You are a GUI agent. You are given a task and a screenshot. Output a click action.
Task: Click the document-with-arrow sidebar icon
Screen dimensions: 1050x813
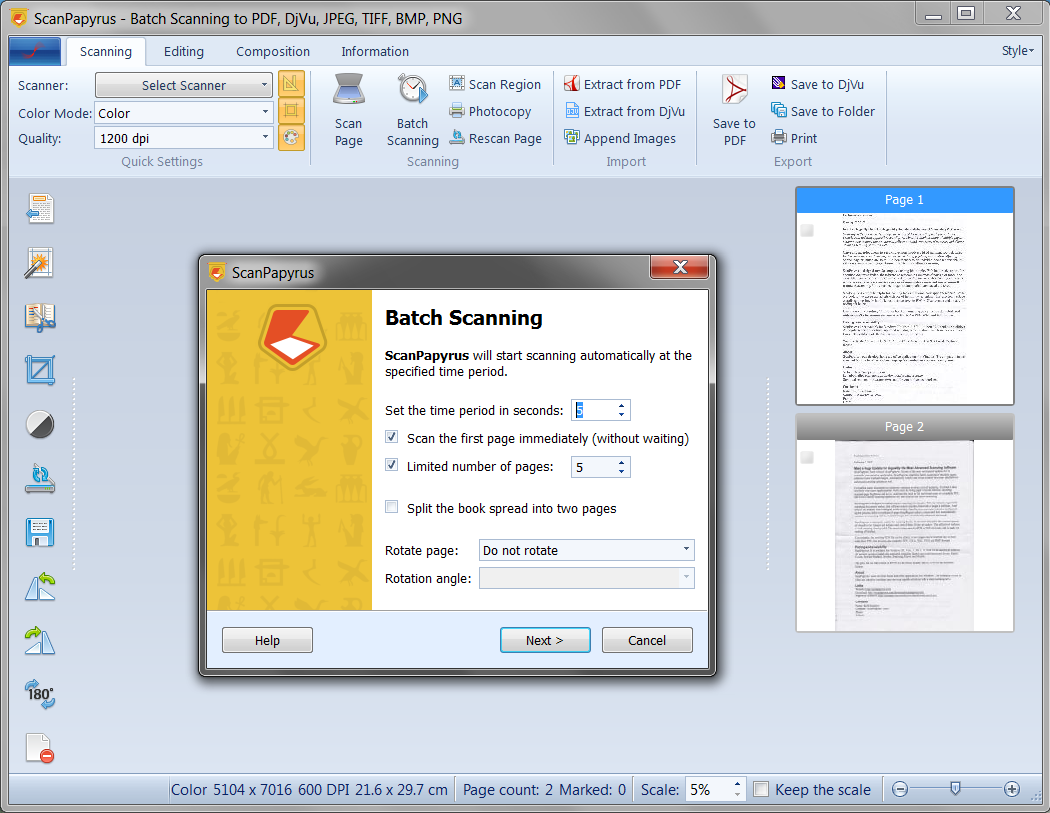pyautogui.click(x=40, y=209)
